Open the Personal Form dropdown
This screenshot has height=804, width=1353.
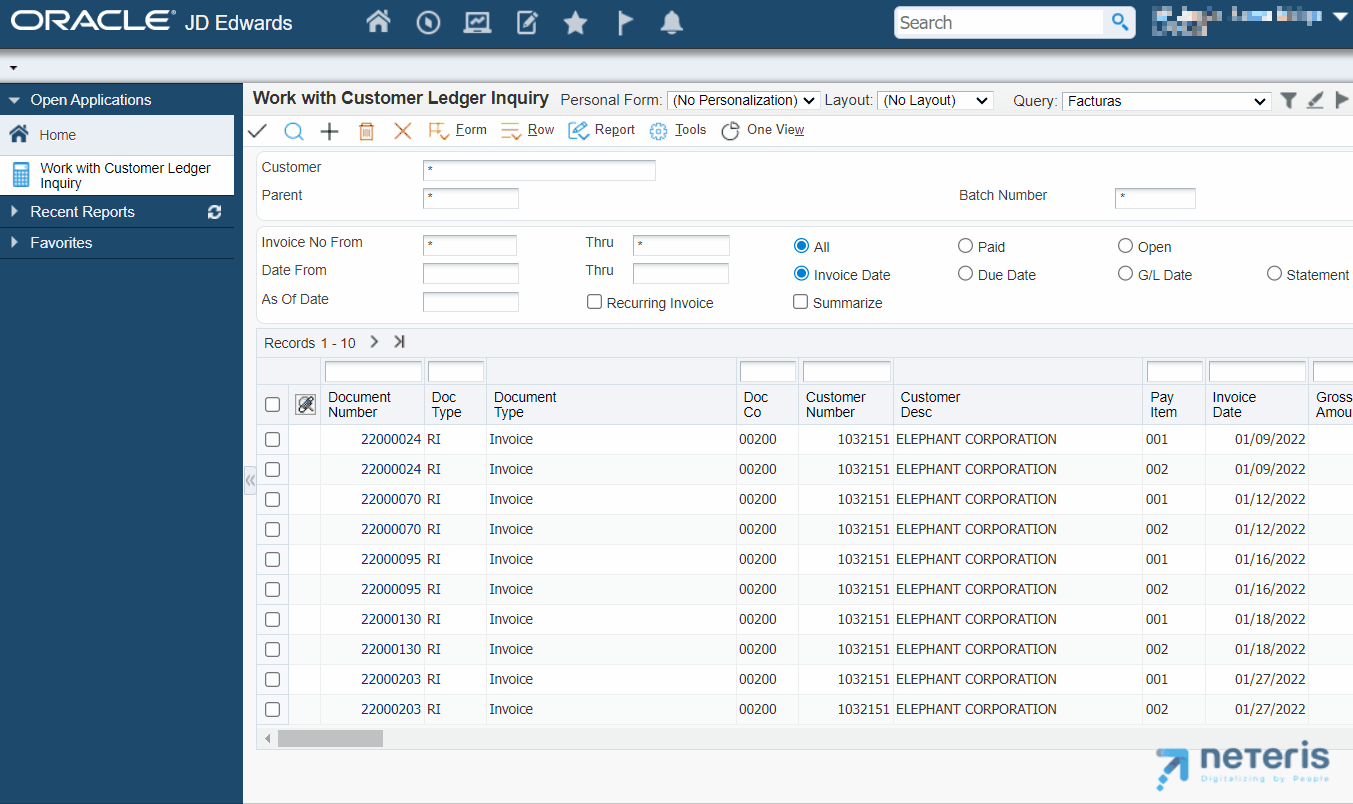tap(743, 101)
